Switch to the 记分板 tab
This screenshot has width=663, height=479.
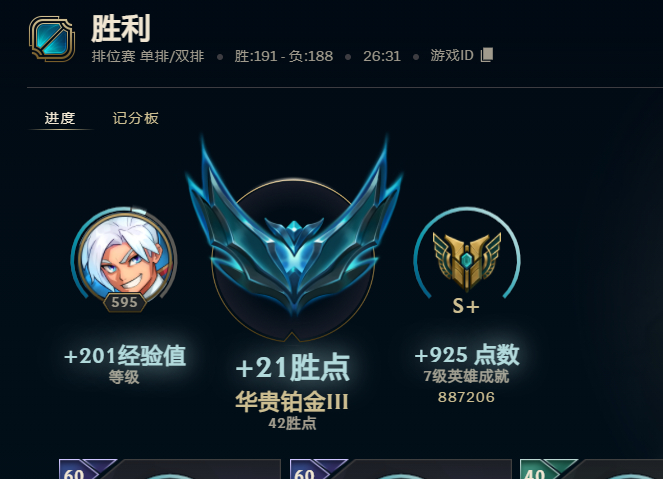(135, 118)
